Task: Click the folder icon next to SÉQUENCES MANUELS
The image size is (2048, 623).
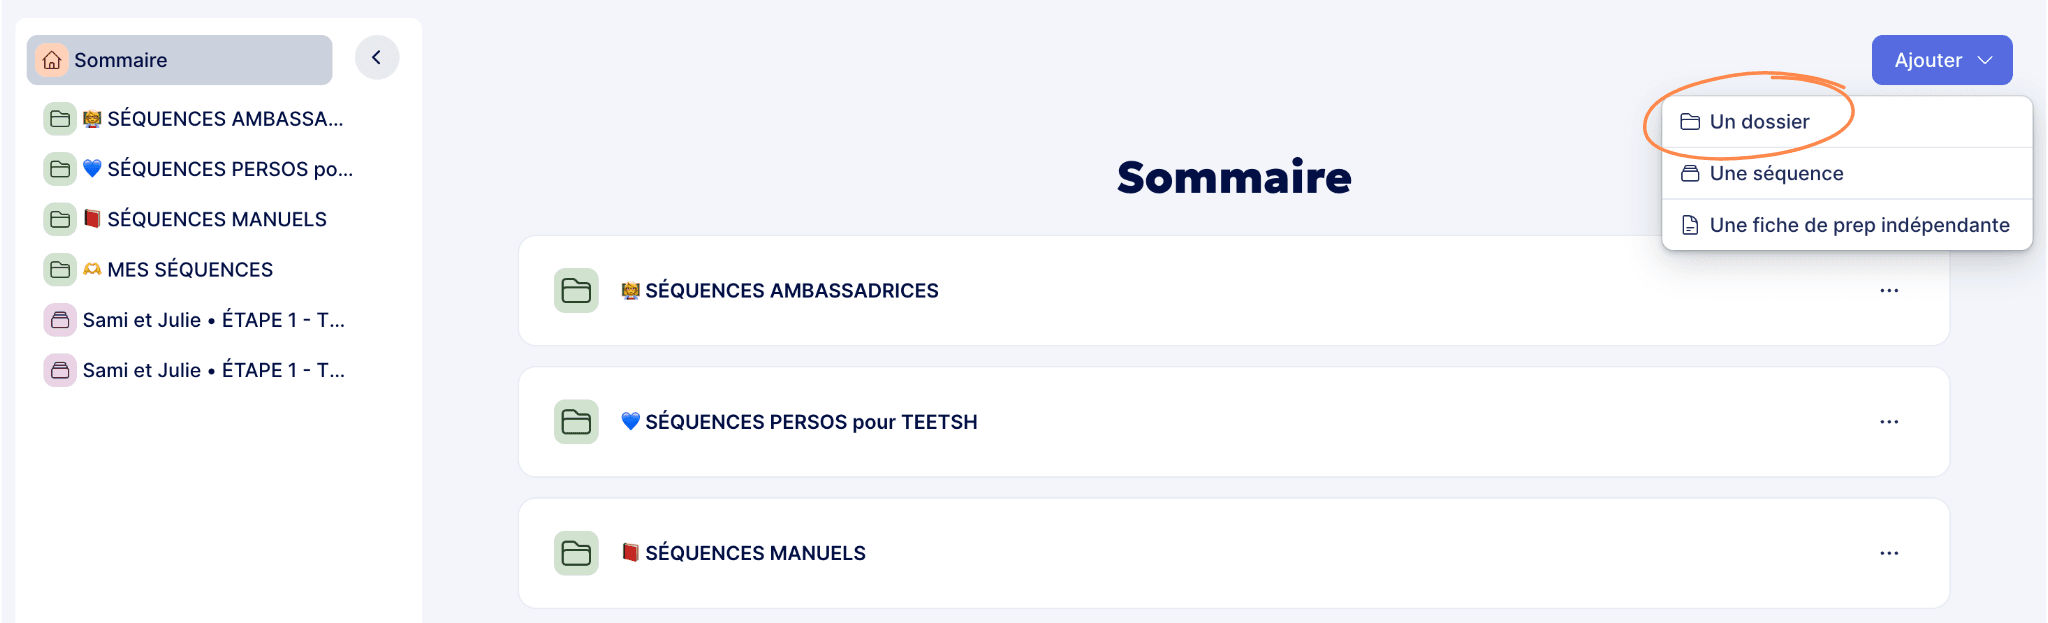Action: 575,553
